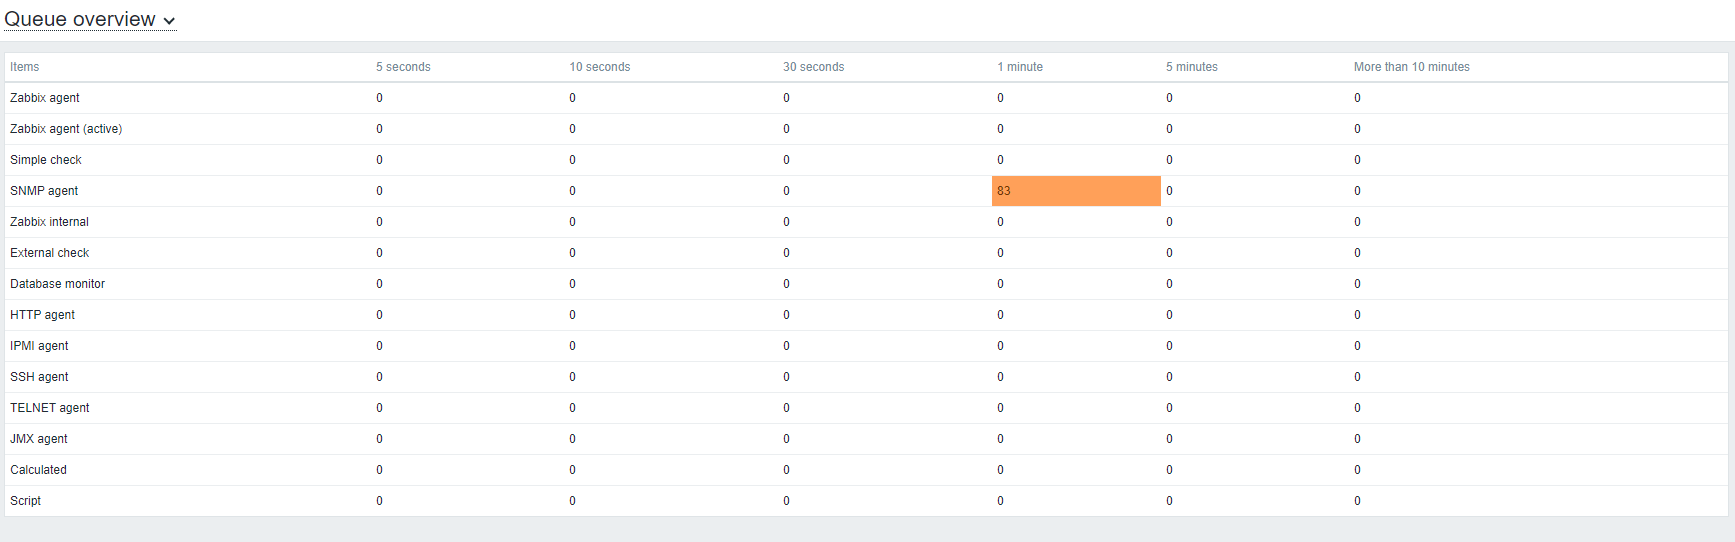The width and height of the screenshot is (1735, 542).
Task: Click the TELNET agent row label
Action: pyautogui.click(x=49, y=408)
